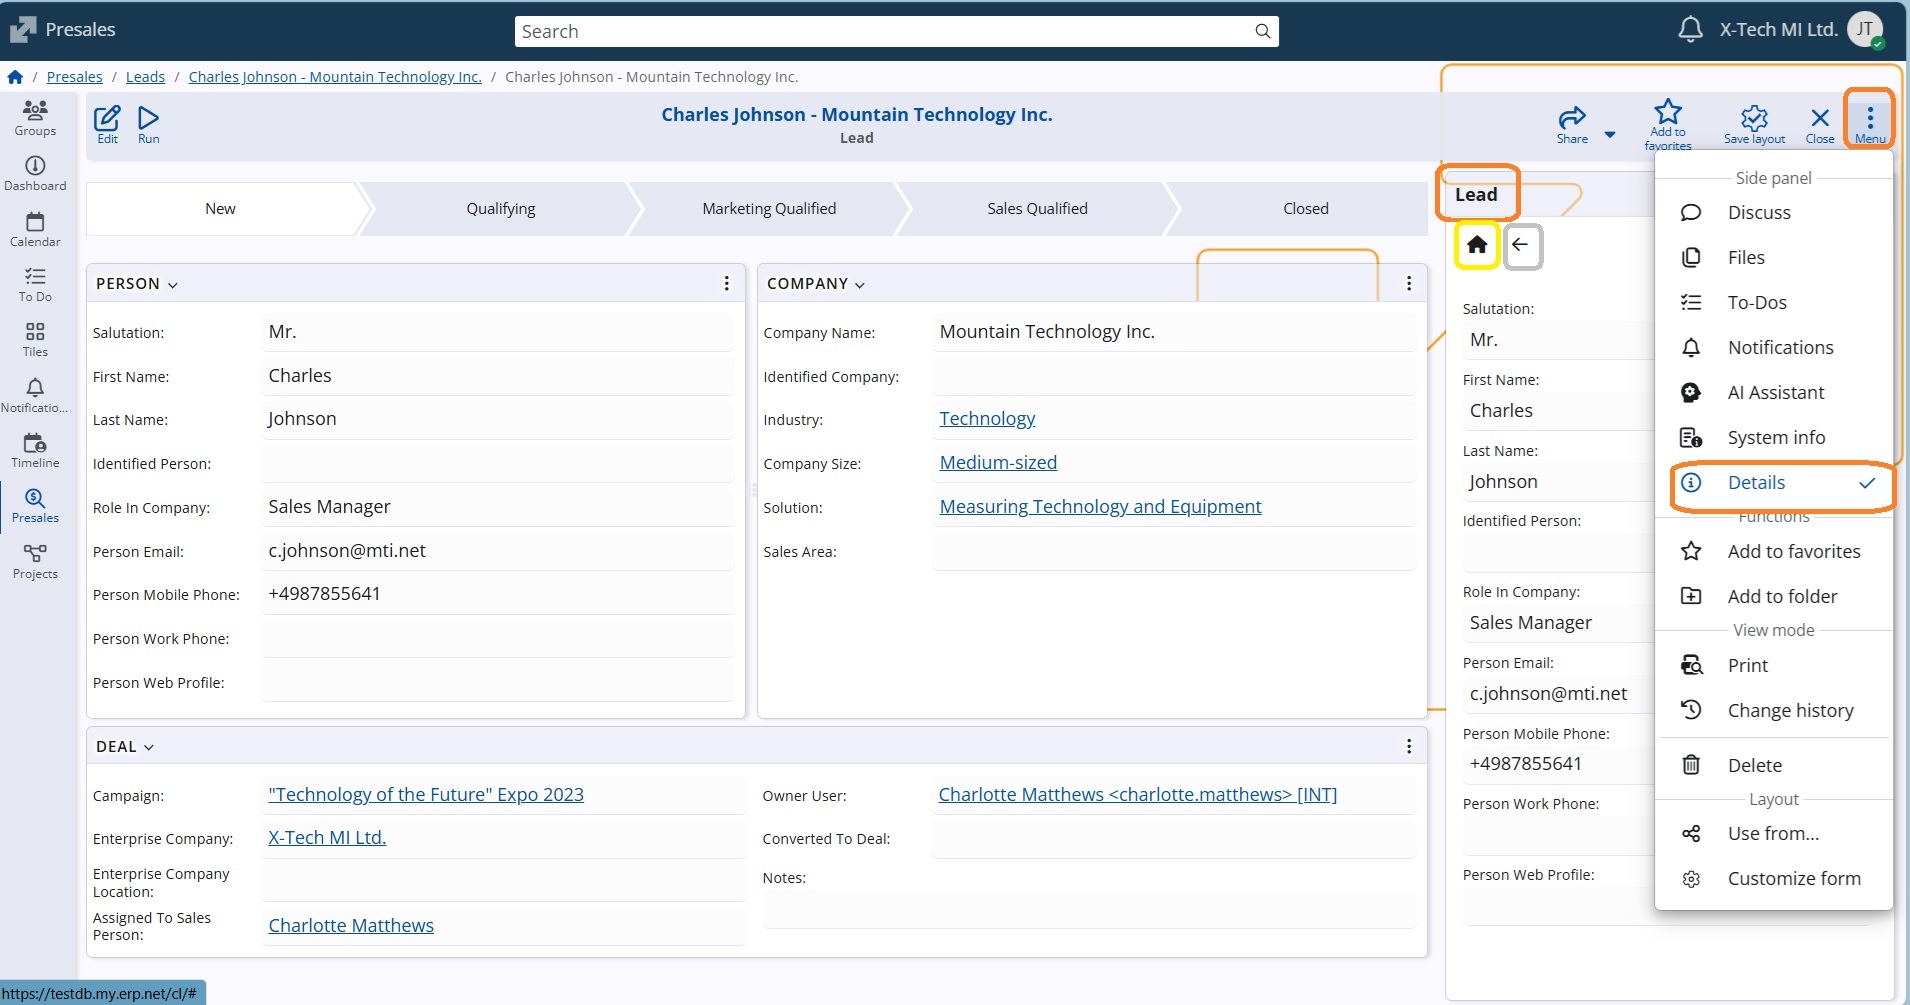Open the Share dropdown arrow
The width and height of the screenshot is (1910, 1005).
[1610, 134]
